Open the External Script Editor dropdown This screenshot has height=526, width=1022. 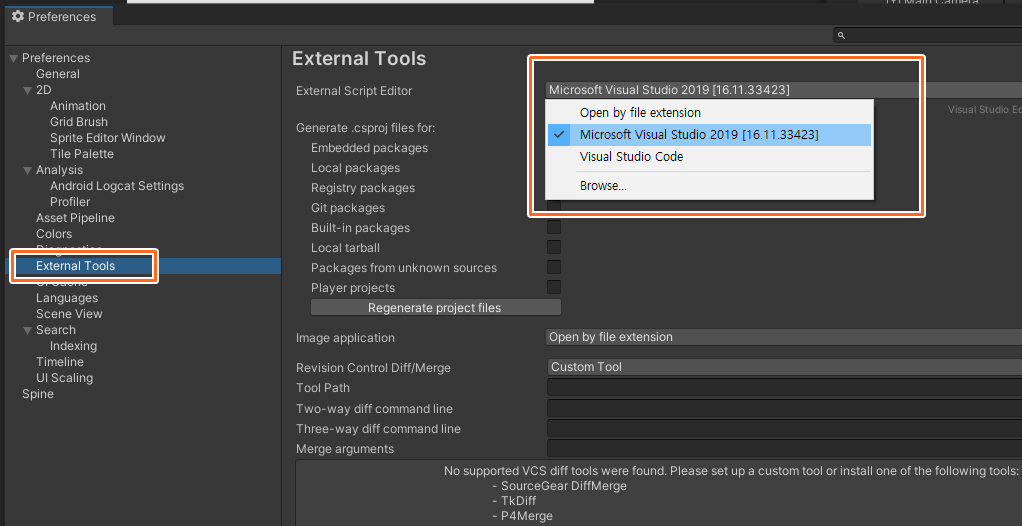(783, 91)
